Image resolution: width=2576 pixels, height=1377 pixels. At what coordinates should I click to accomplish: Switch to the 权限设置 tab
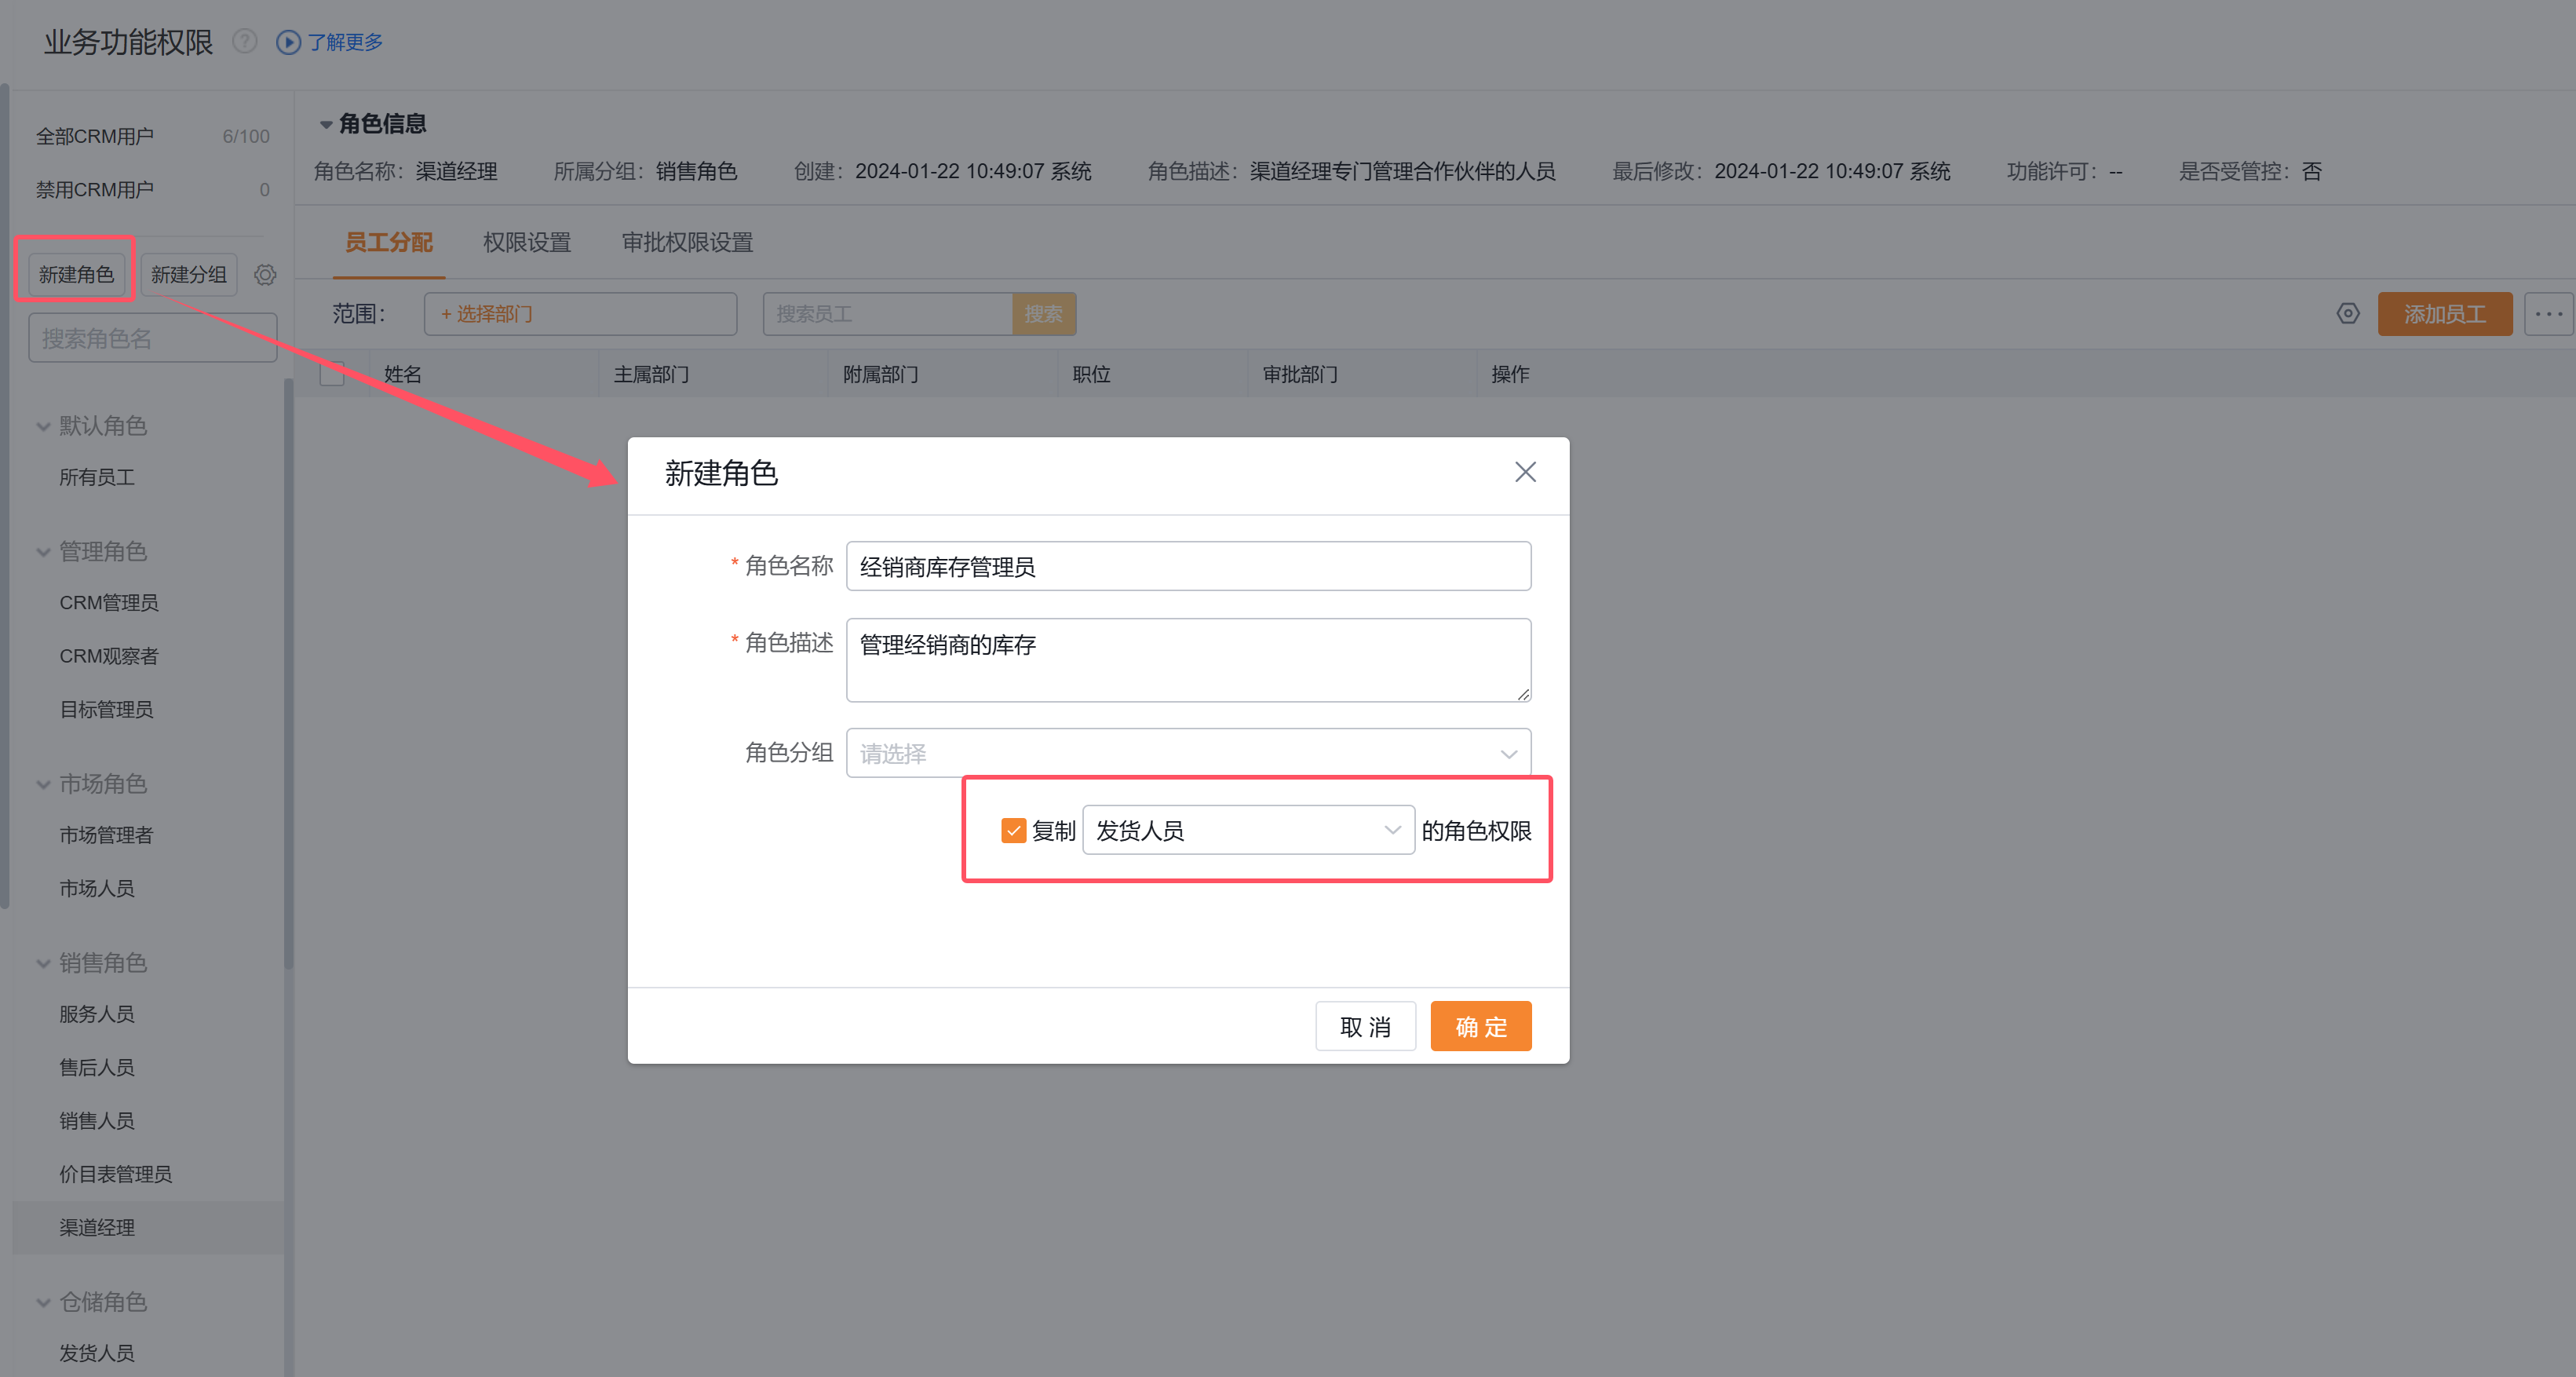[x=527, y=242]
